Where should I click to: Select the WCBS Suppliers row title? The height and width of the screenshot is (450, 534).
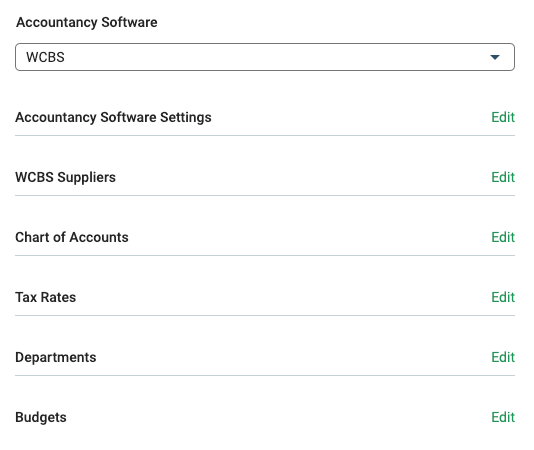pyautogui.click(x=65, y=177)
